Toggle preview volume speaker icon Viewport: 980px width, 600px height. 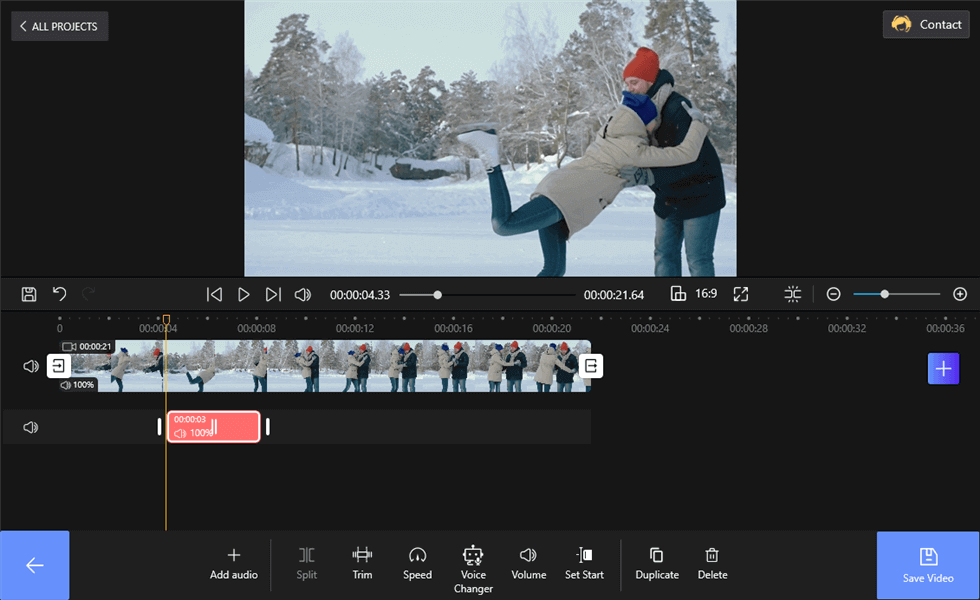(302, 294)
